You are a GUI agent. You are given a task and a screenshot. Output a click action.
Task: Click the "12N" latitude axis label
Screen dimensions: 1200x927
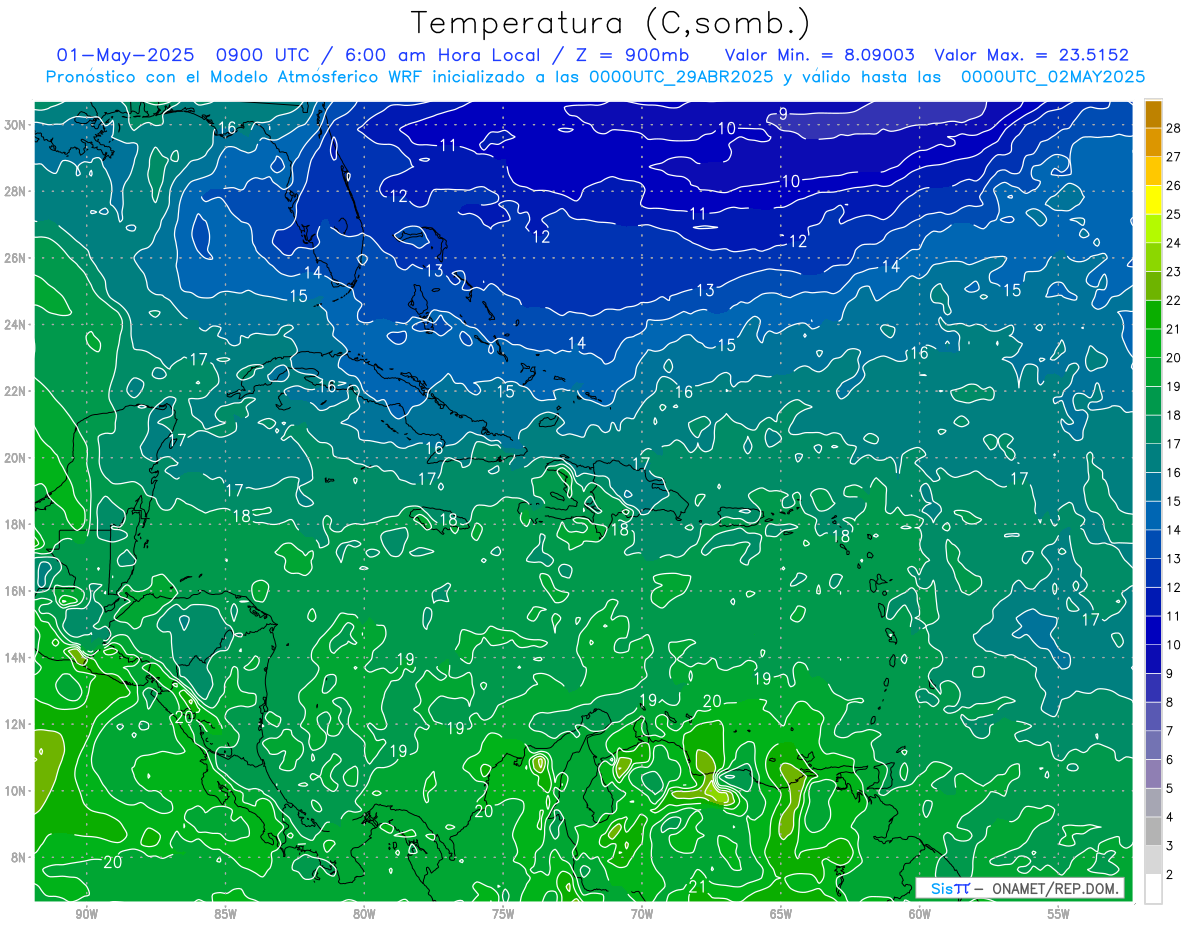tap(17, 724)
